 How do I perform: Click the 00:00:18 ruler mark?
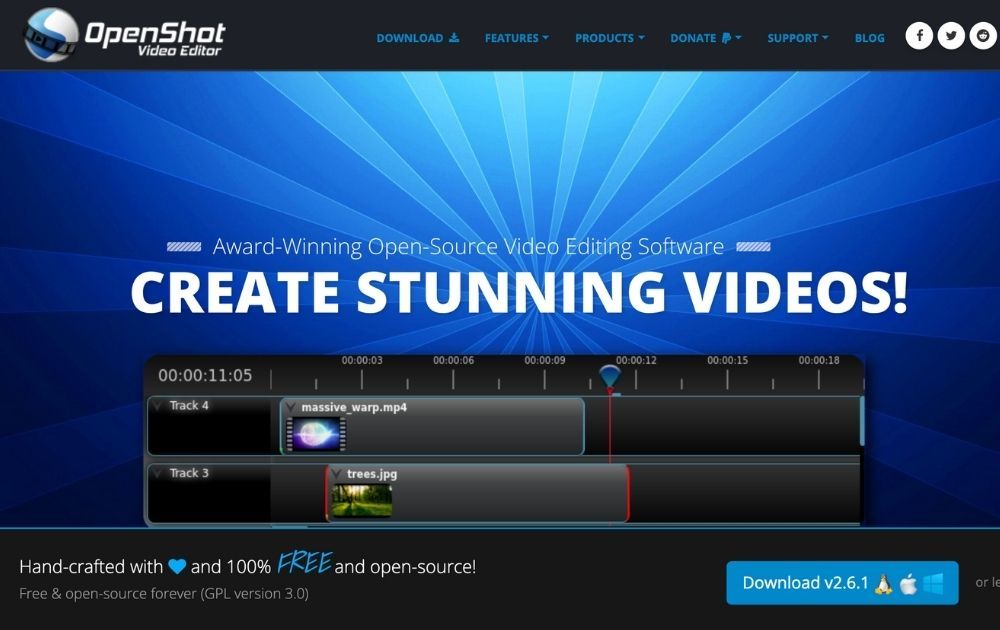(819, 360)
